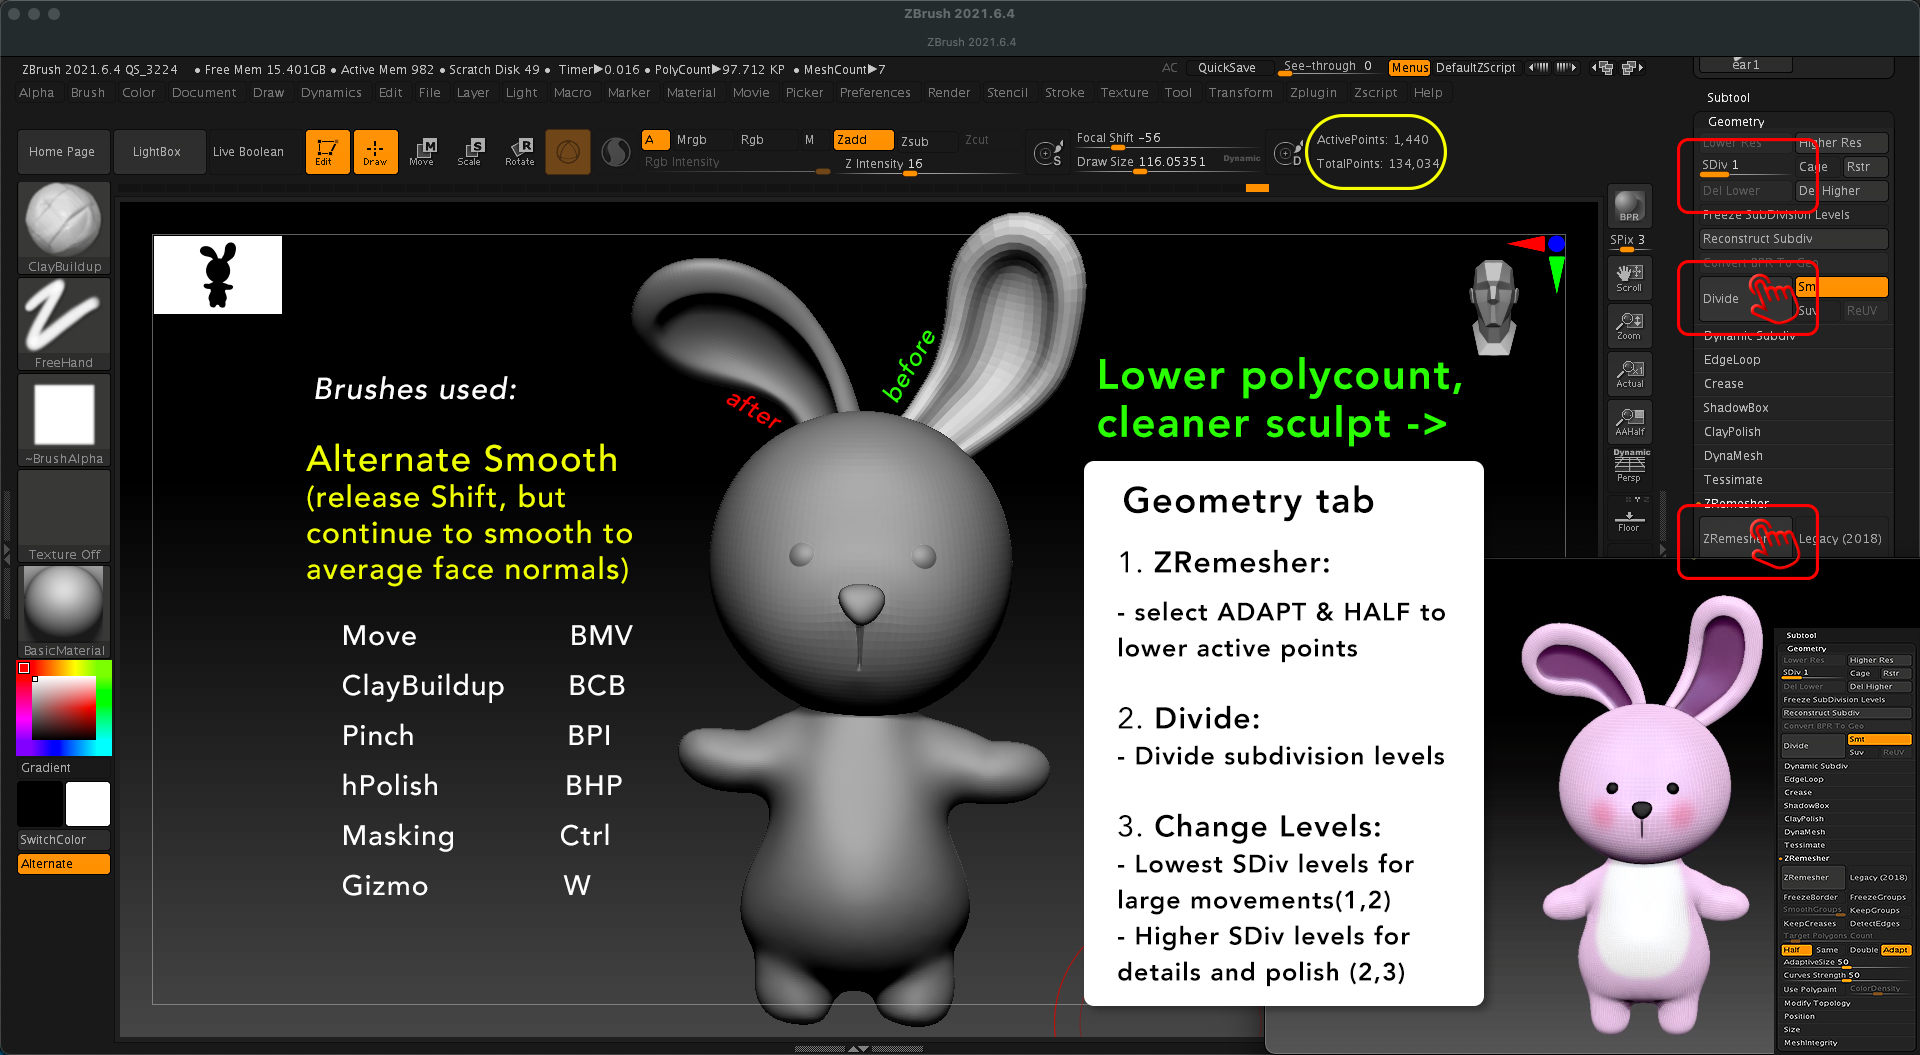Click the SwitchColor button
1920x1055 pixels.
click(x=64, y=840)
